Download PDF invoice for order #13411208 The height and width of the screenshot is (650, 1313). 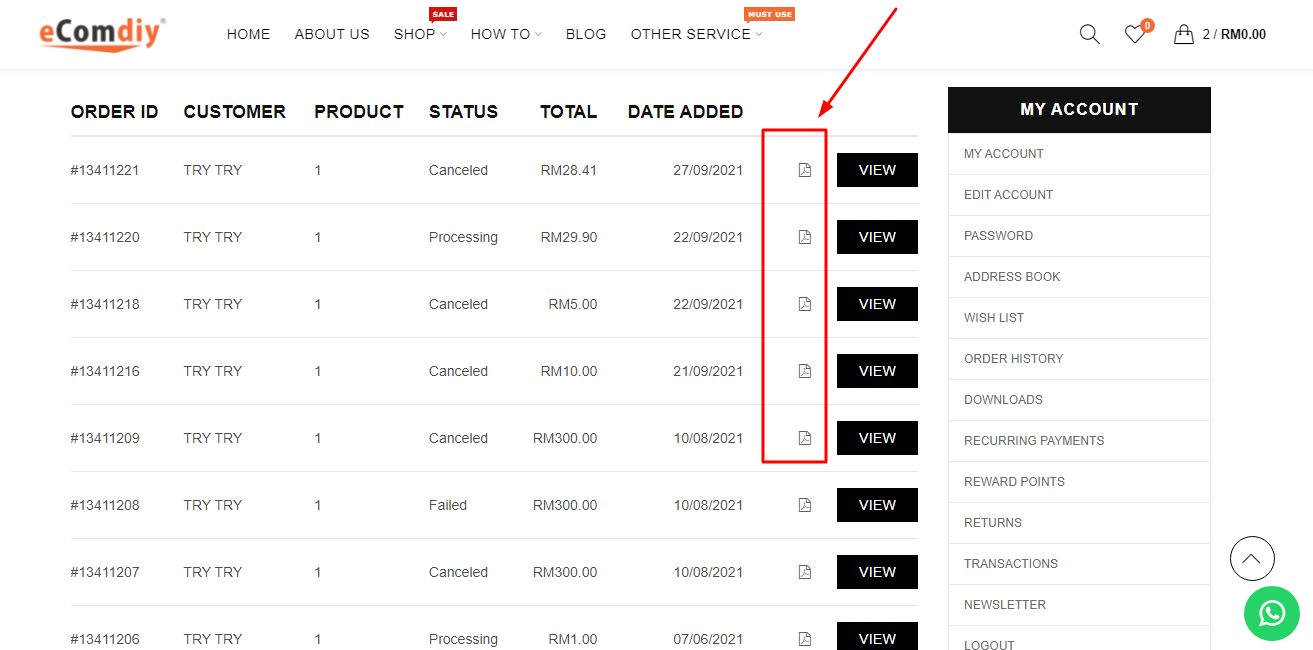coord(804,505)
